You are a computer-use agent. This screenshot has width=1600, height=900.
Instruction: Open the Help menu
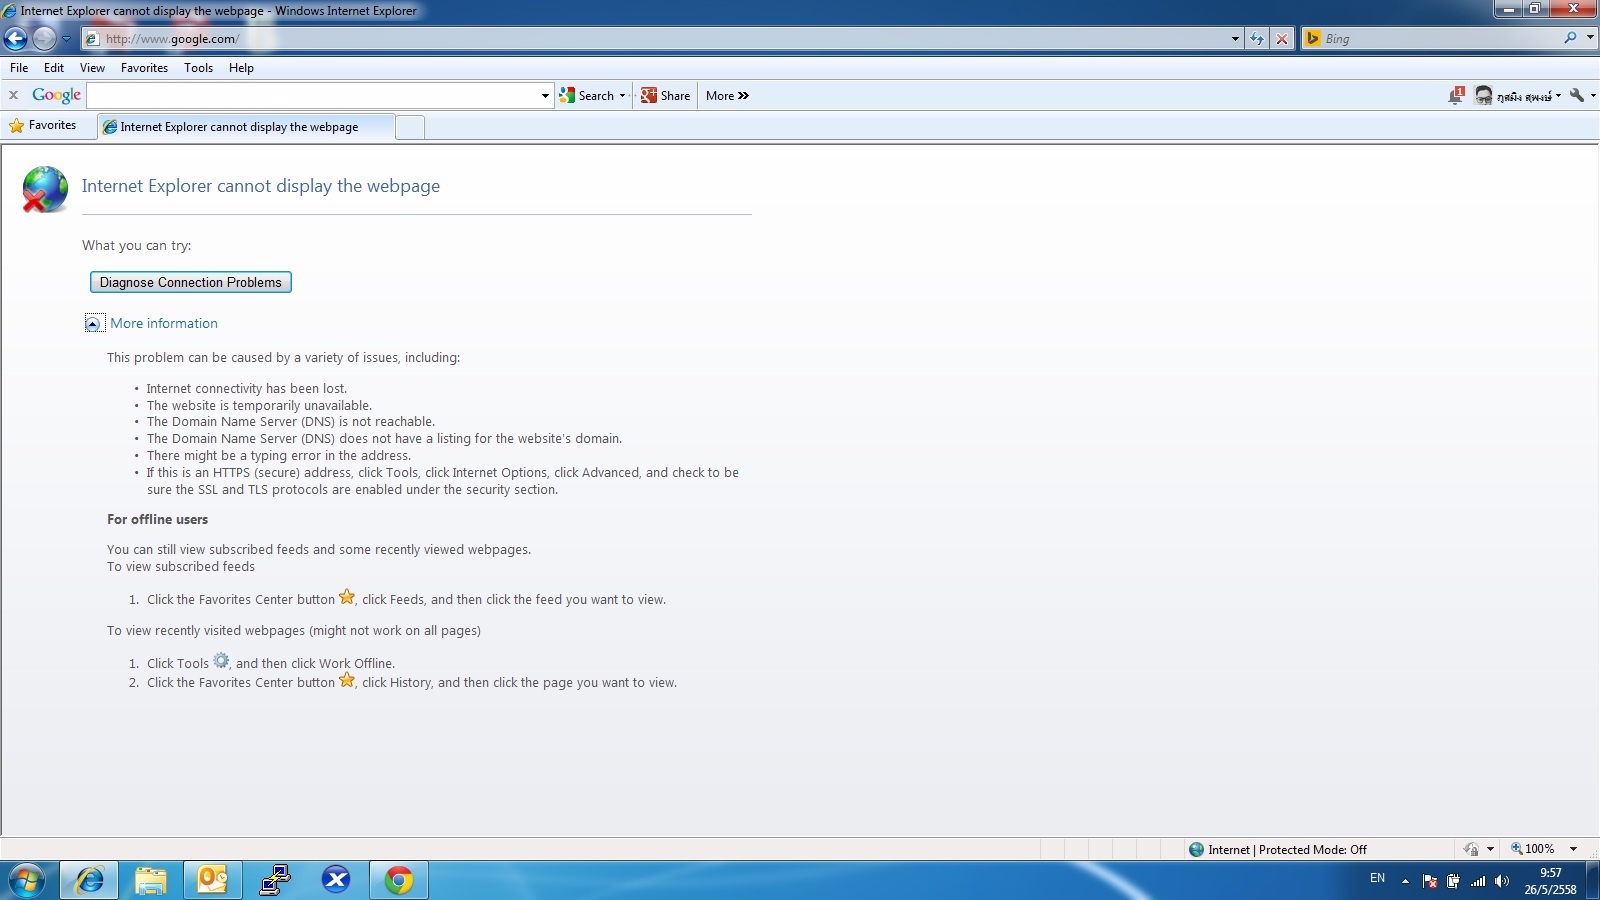pyautogui.click(x=241, y=68)
